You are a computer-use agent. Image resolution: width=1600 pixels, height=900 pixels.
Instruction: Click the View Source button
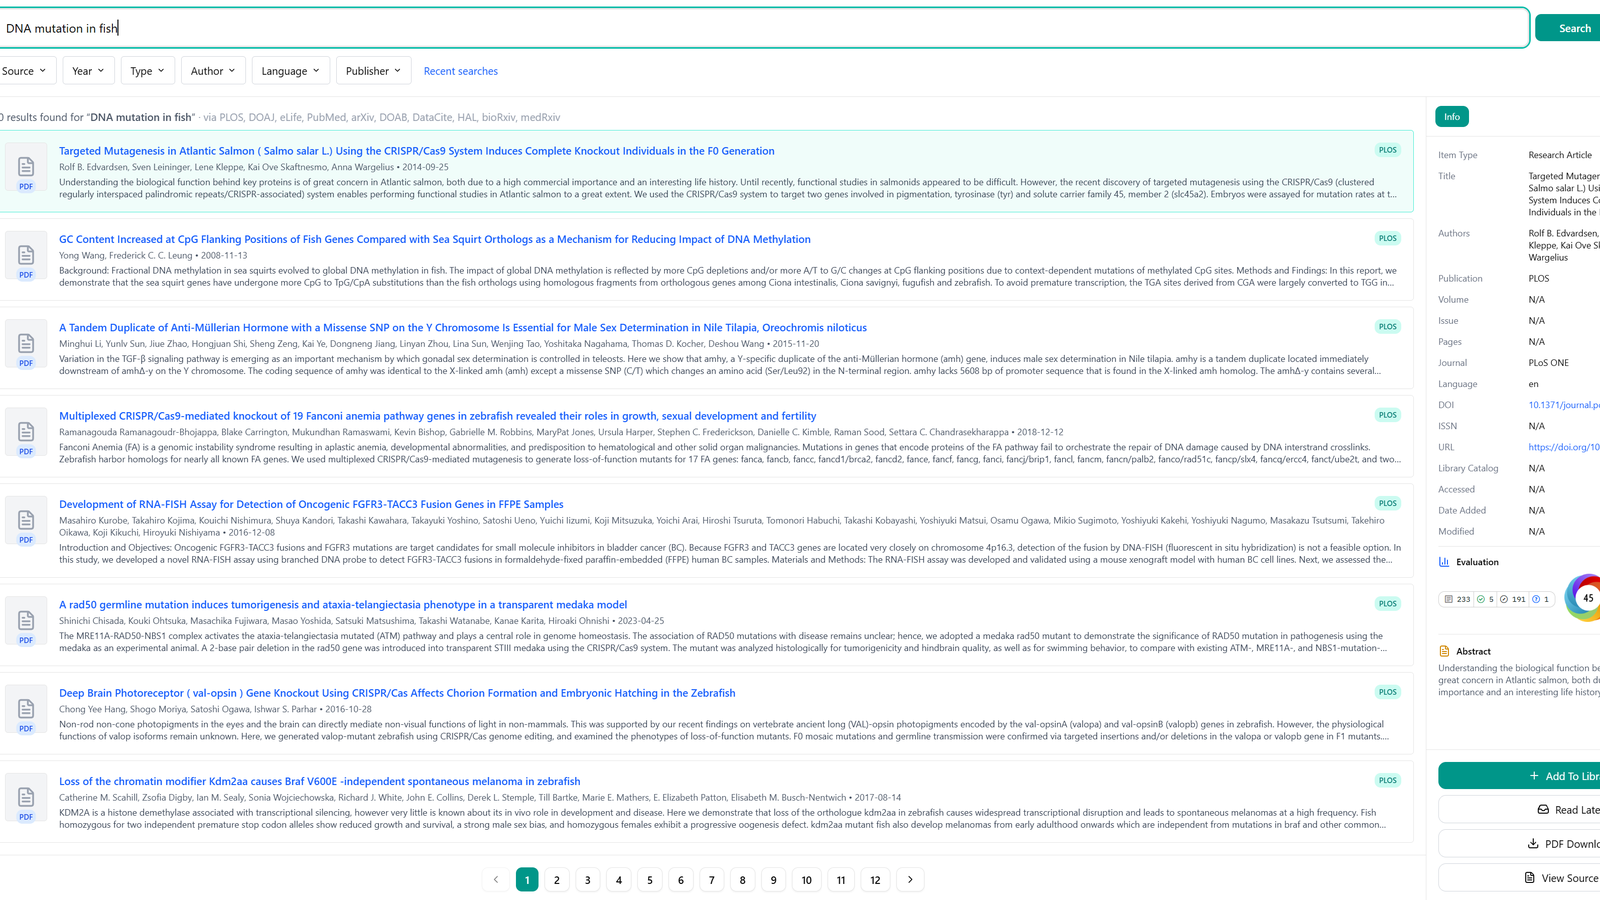click(1519, 878)
